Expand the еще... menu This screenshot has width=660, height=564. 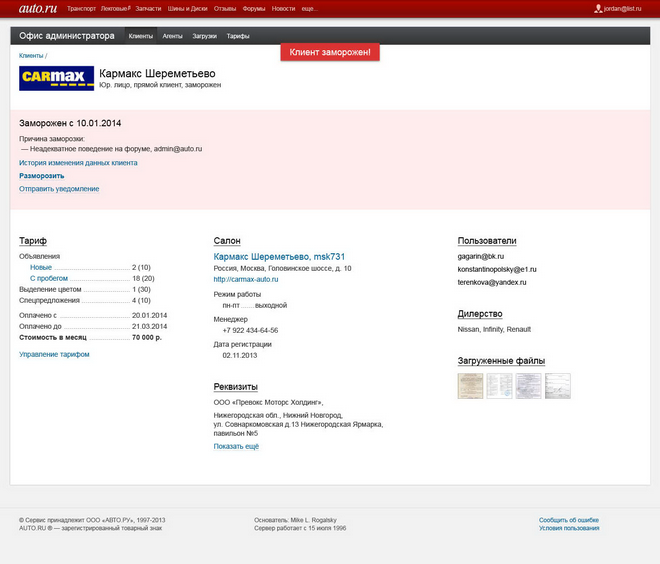(309, 9)
